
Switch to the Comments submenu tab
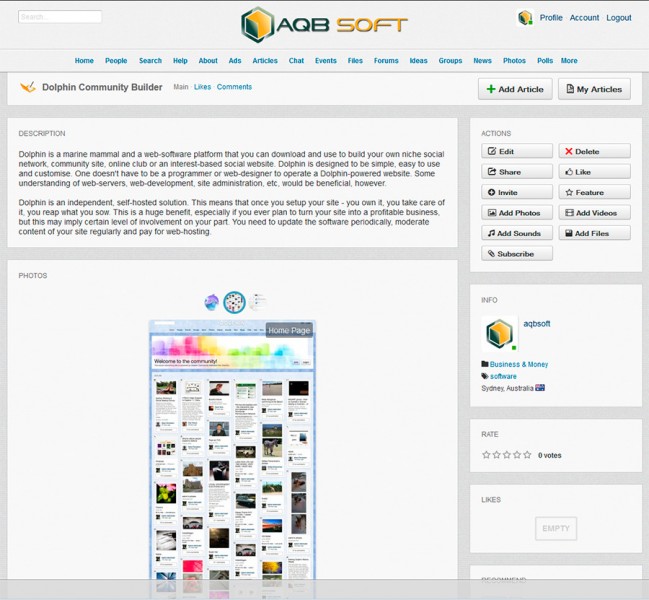[x=234, y=87]
